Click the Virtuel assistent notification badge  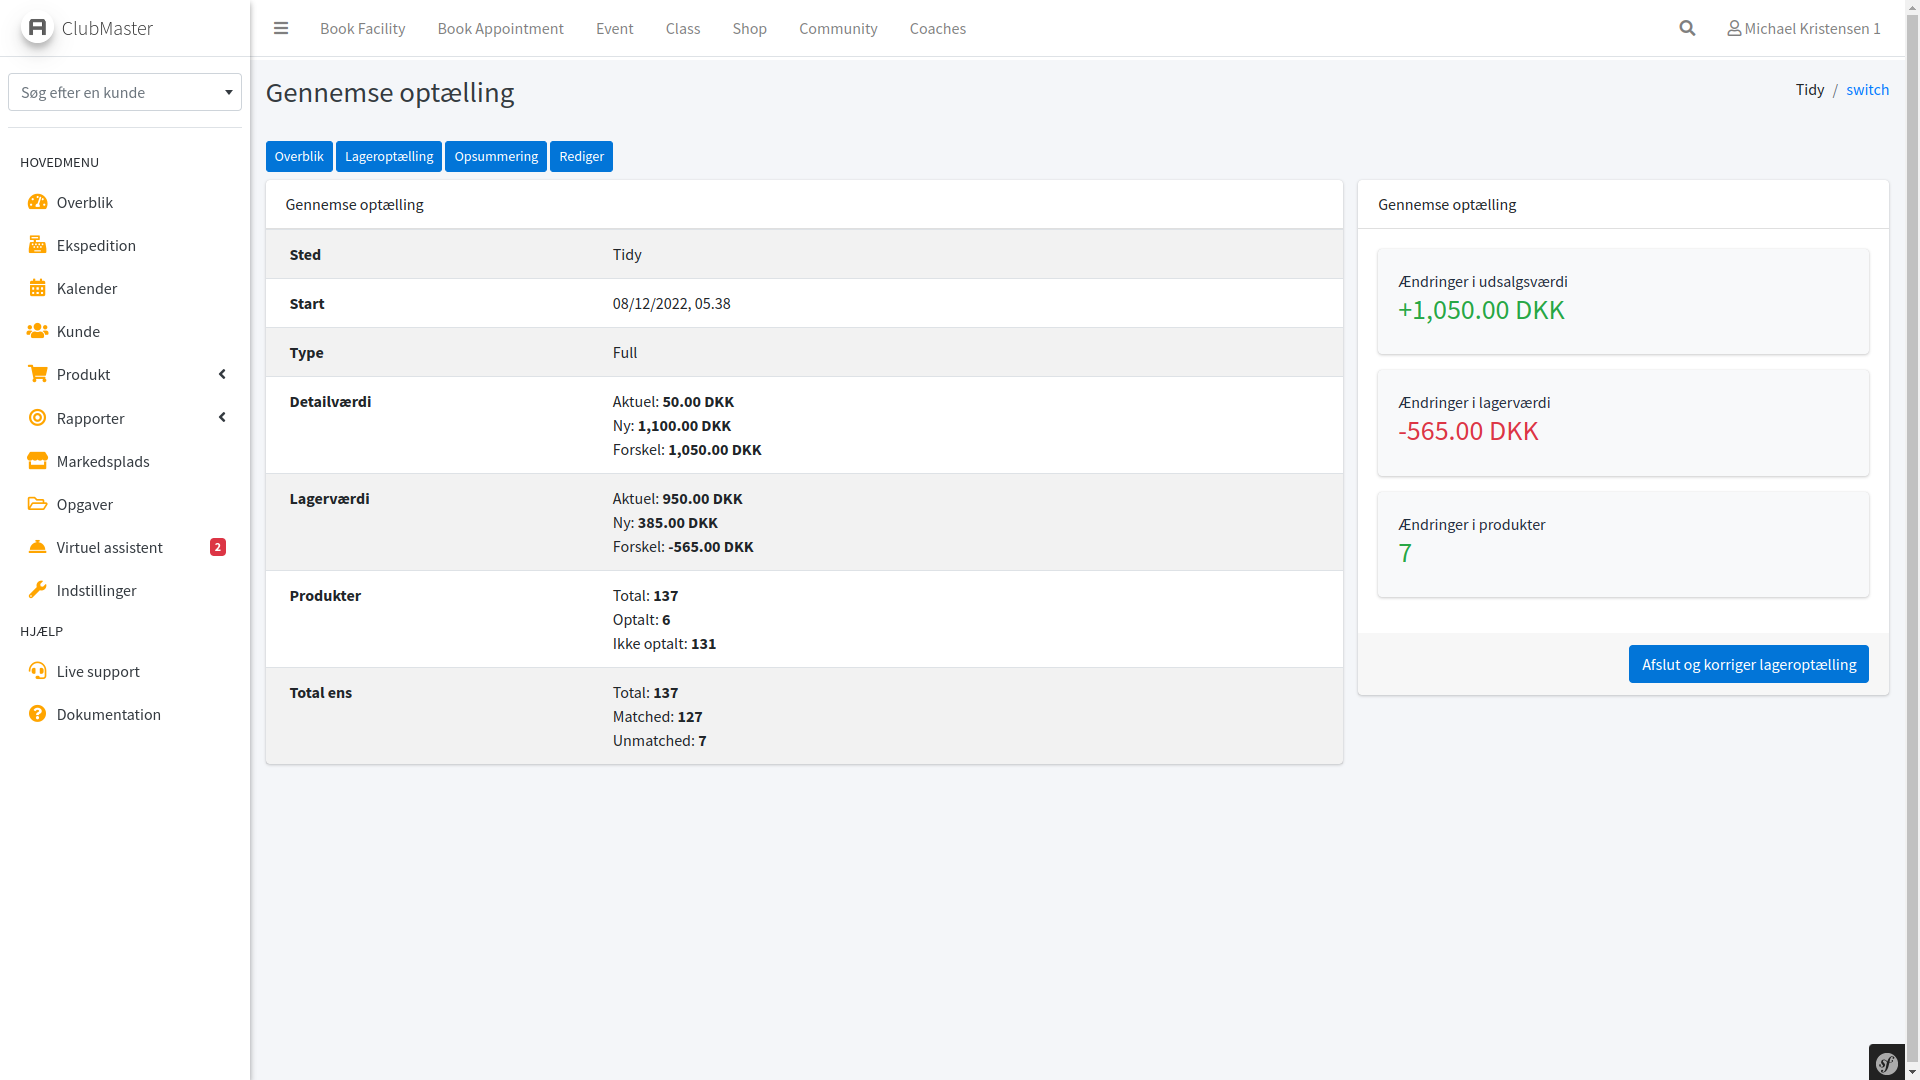(218, 547)
